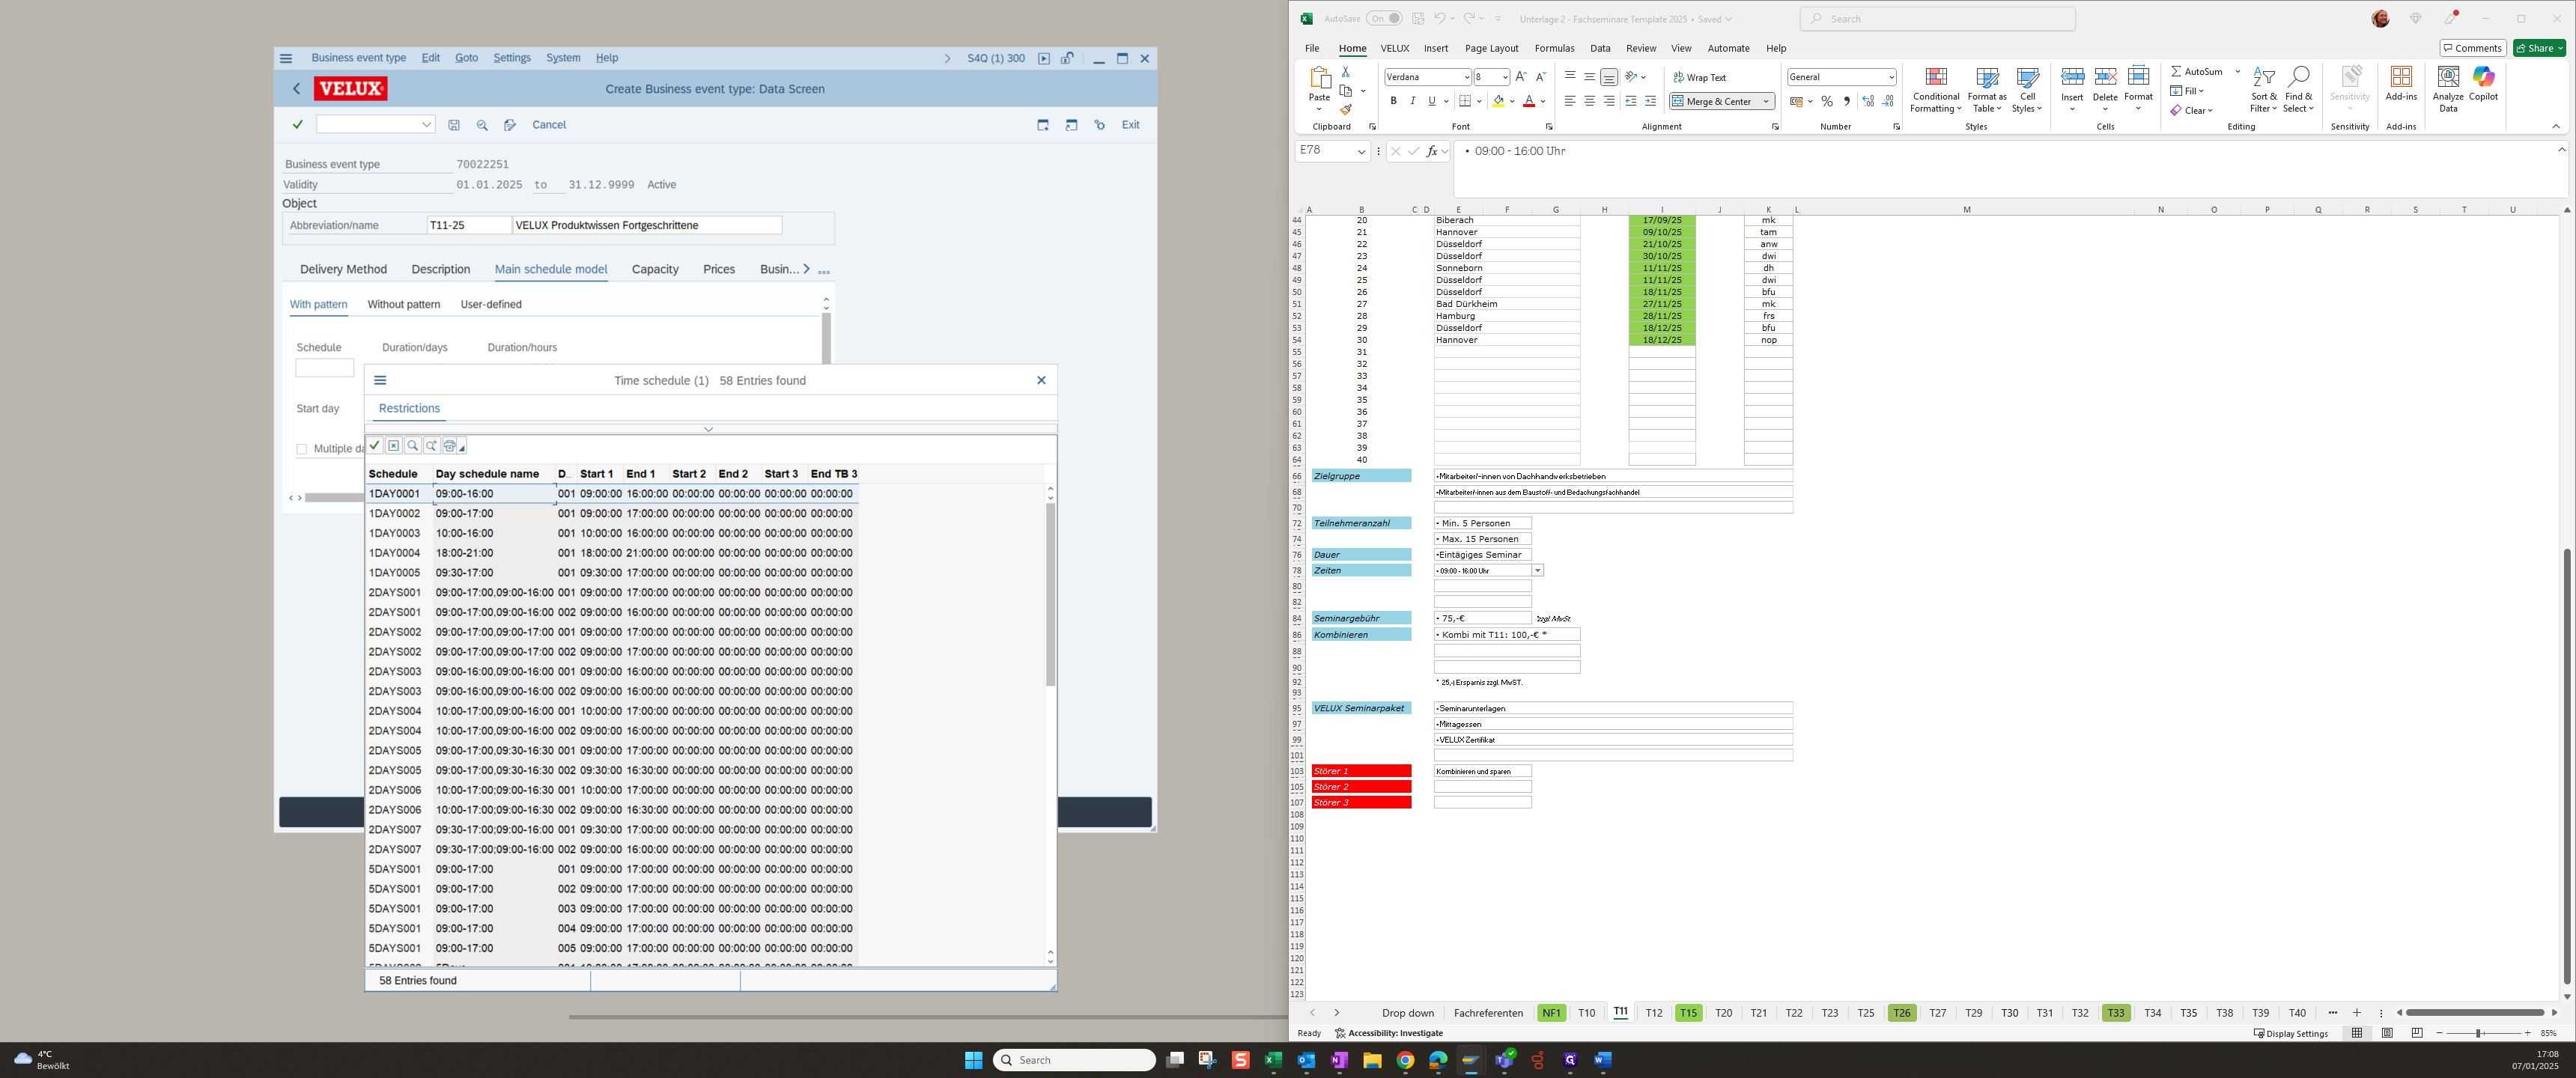
Task: Select the T15 sheet tab in Excel
Action: [x=1688, y=1013]
